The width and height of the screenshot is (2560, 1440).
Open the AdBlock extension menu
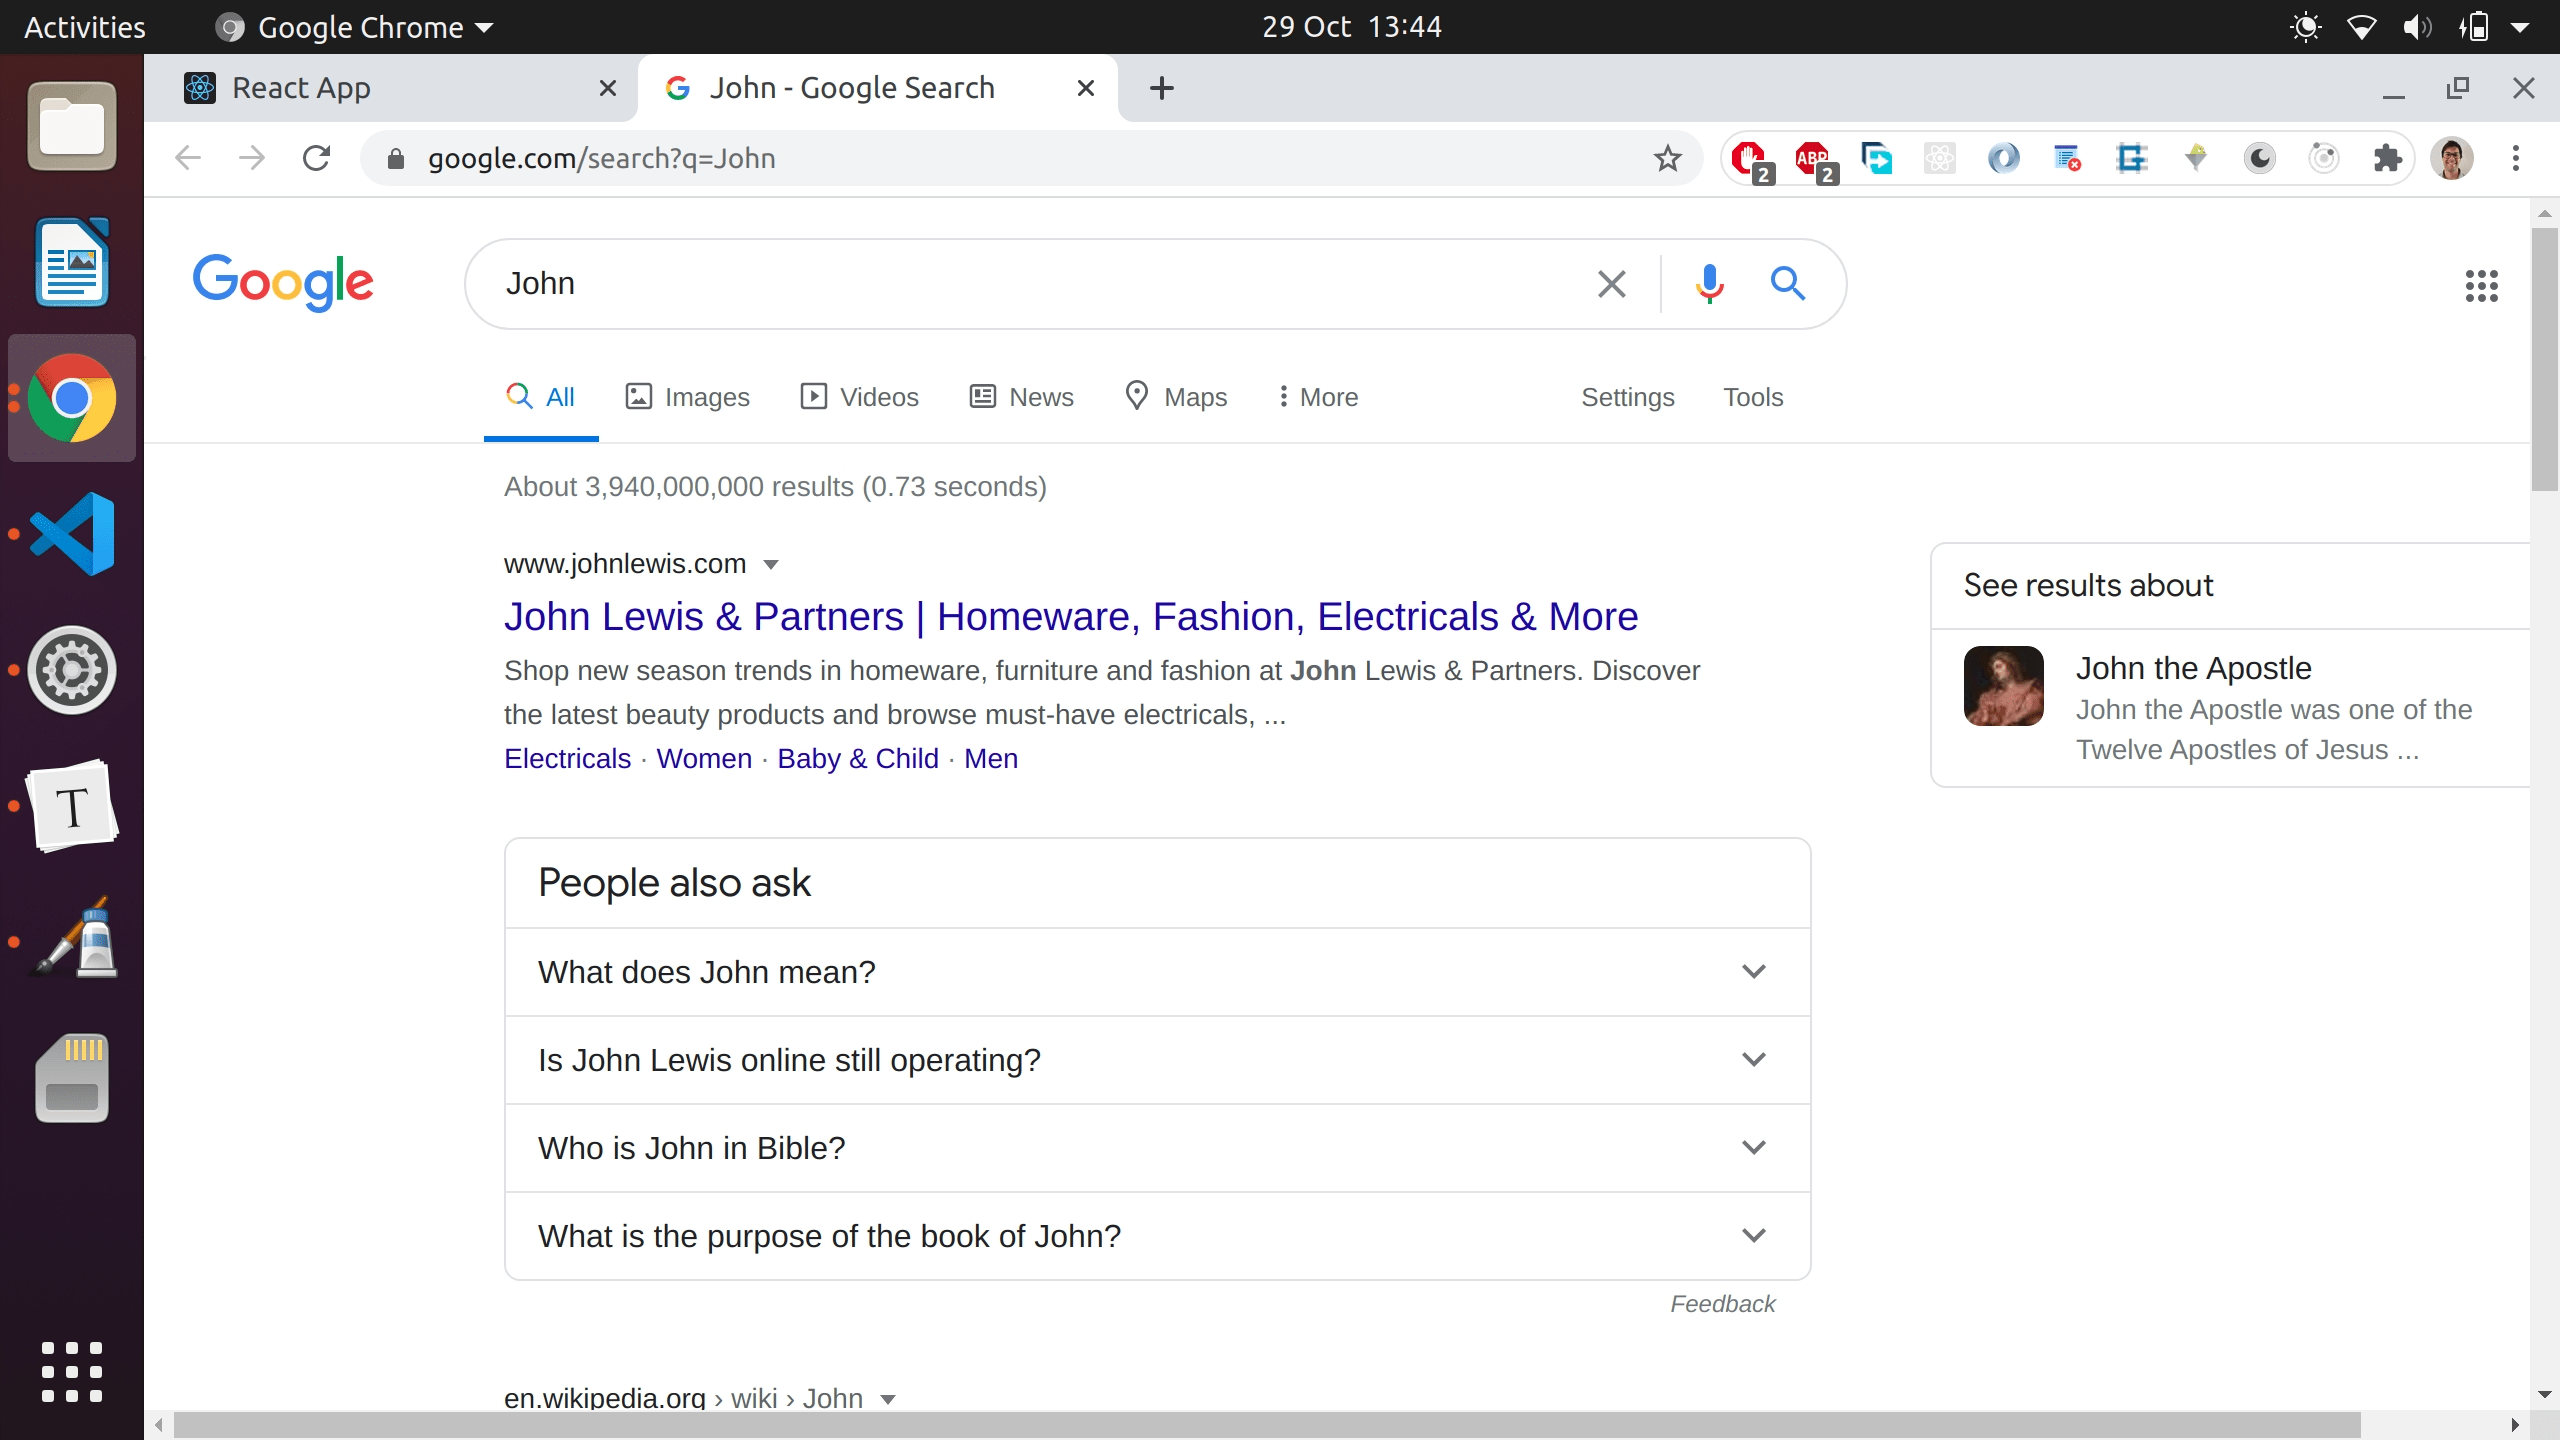click(x=1749, y=158)
